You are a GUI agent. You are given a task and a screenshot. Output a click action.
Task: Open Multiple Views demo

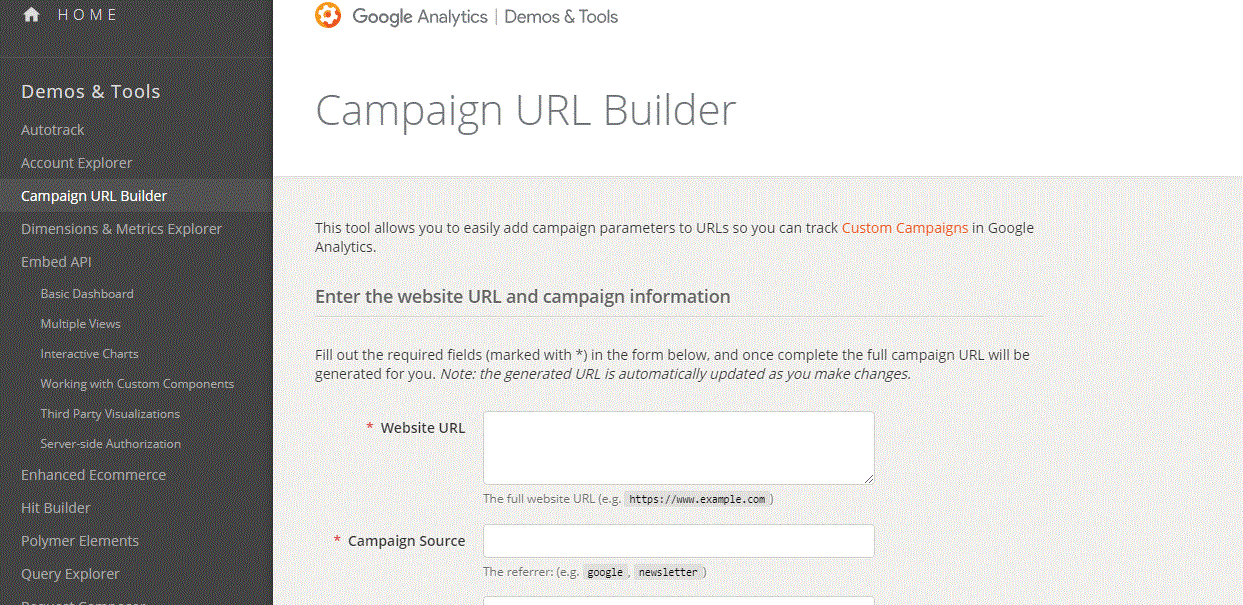point(80,324)
